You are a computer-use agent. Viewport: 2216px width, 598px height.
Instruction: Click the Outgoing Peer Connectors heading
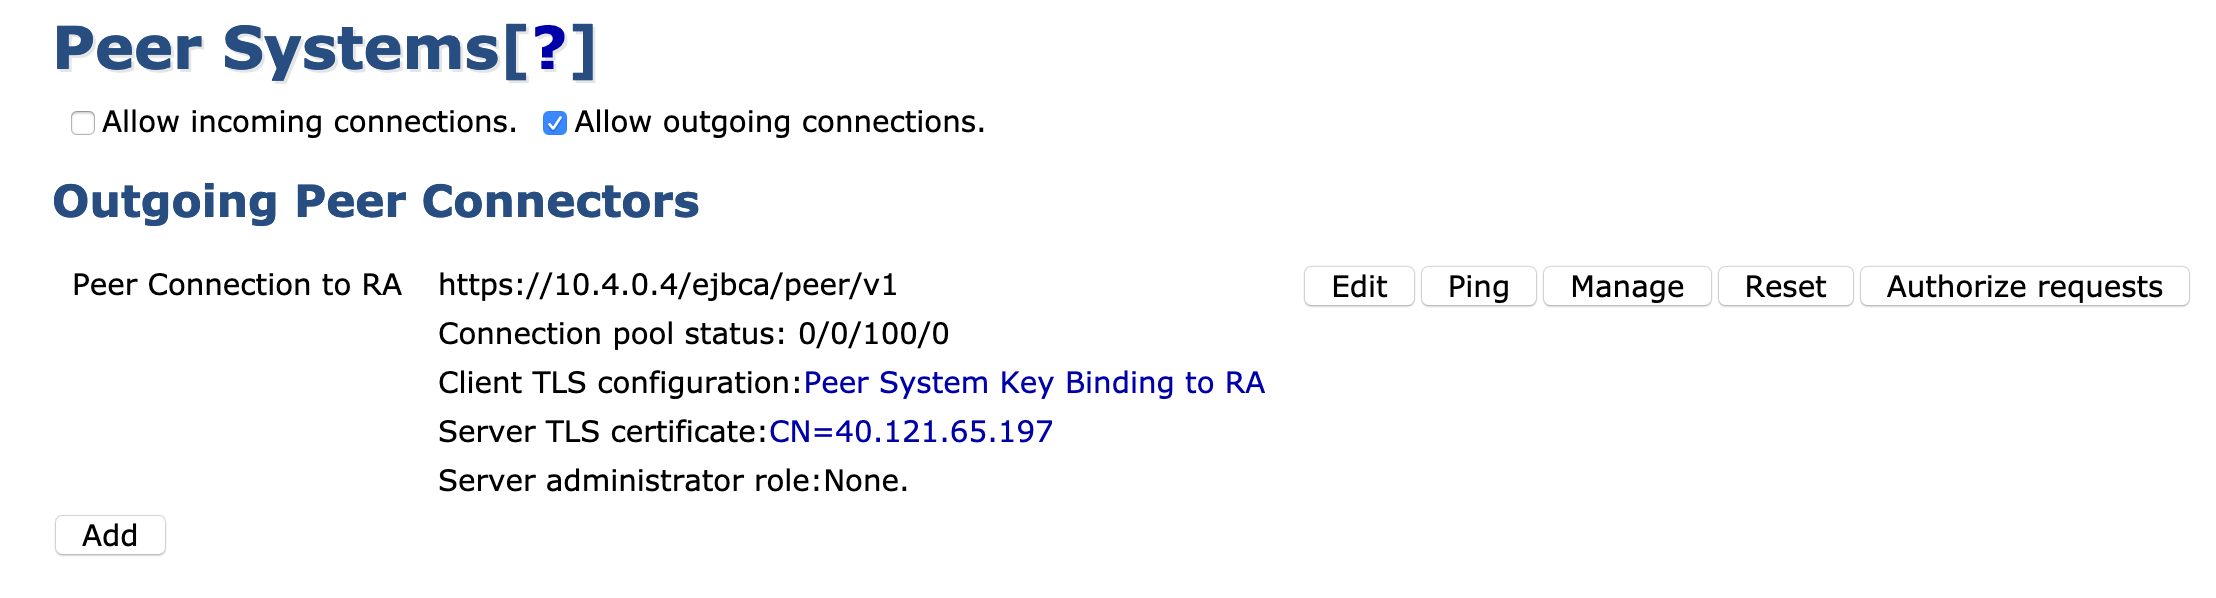[376, 202]
